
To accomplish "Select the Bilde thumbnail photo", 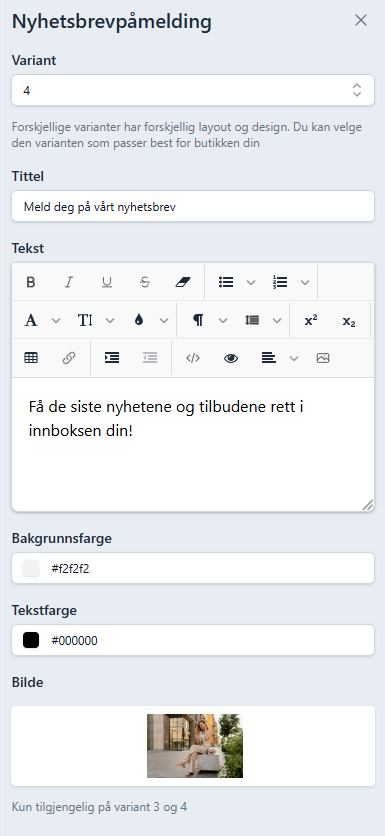I will point(195,746).
